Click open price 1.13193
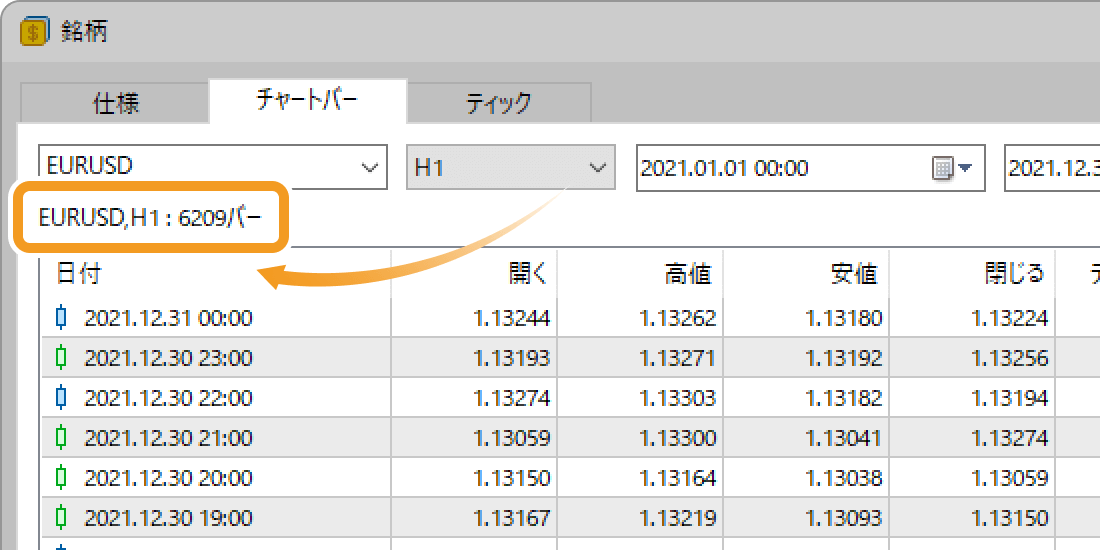This screenshot has height=550, width=1100. 511,359
